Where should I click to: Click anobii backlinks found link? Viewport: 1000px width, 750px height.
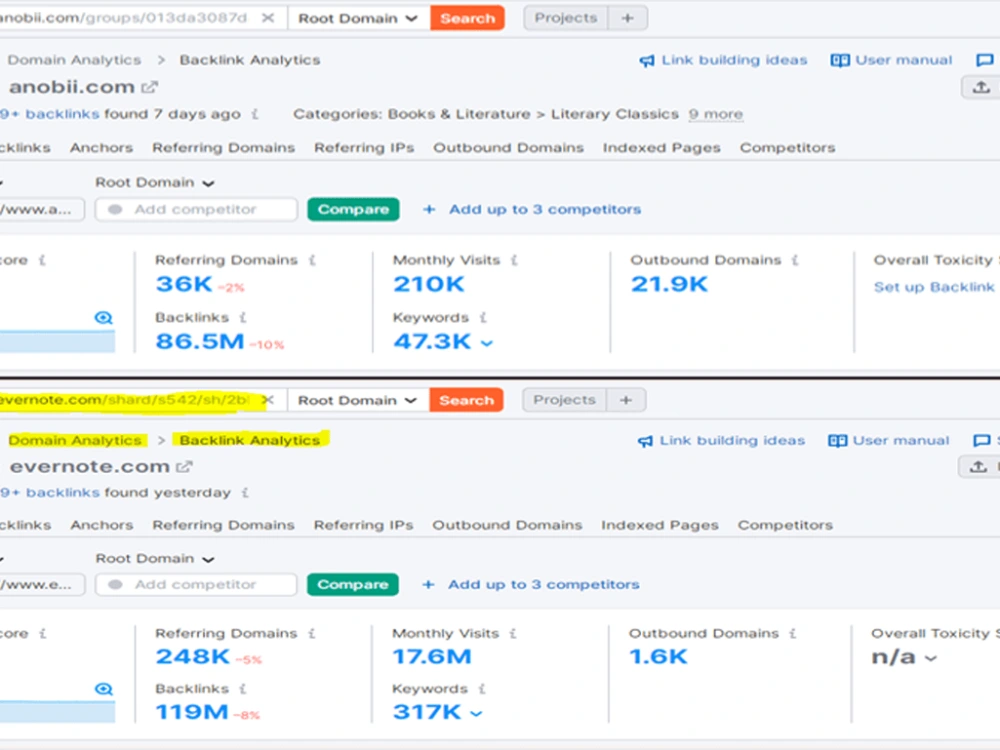click(50, 114)
